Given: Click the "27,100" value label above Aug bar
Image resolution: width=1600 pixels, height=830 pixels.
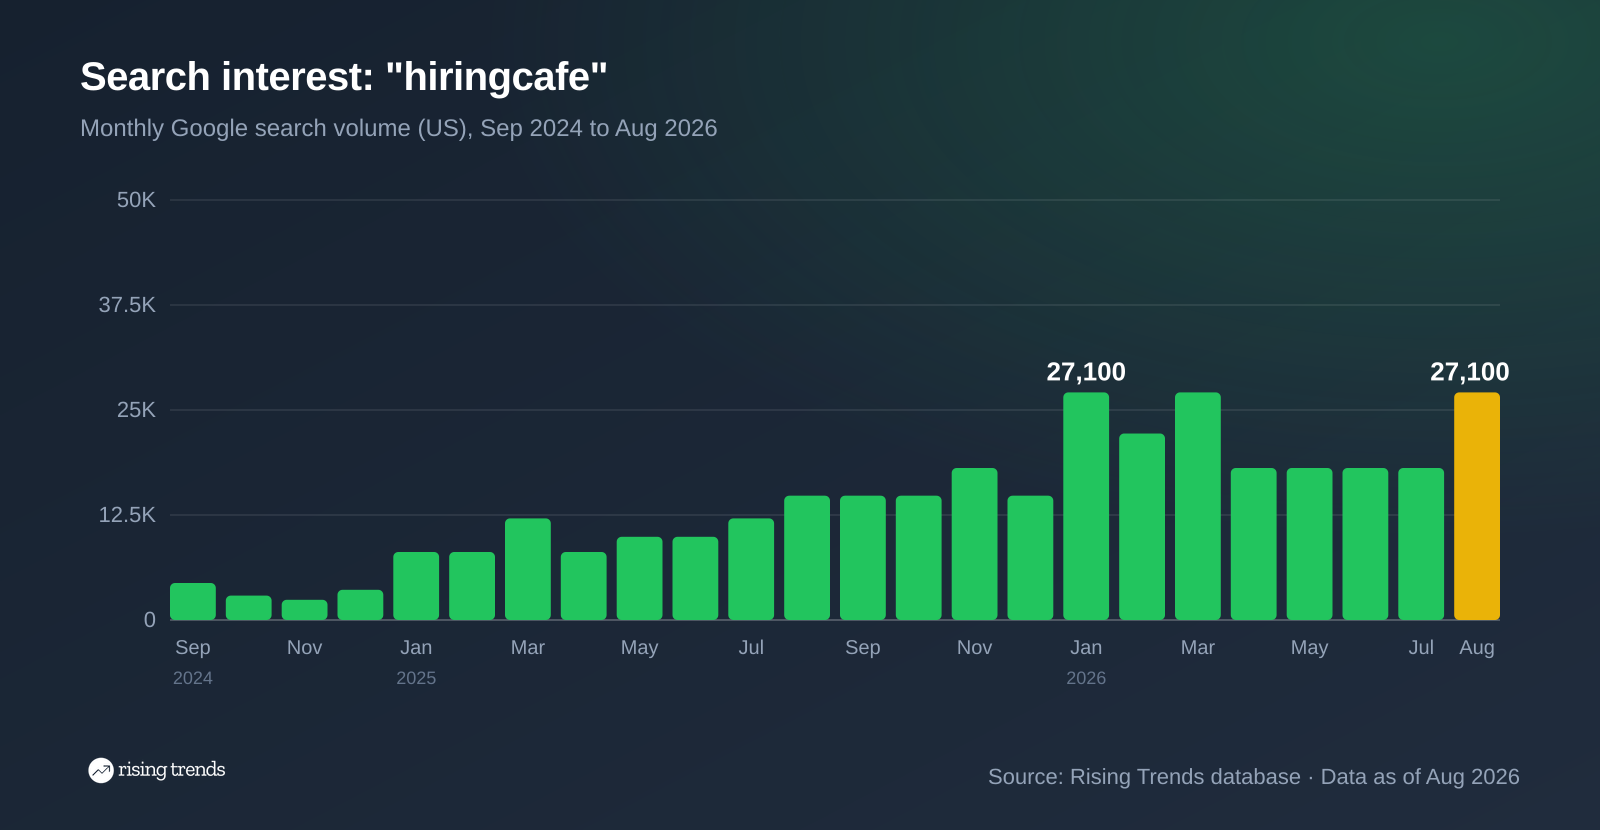Looking at the screenshot, I should click(x=1470, y=372).
